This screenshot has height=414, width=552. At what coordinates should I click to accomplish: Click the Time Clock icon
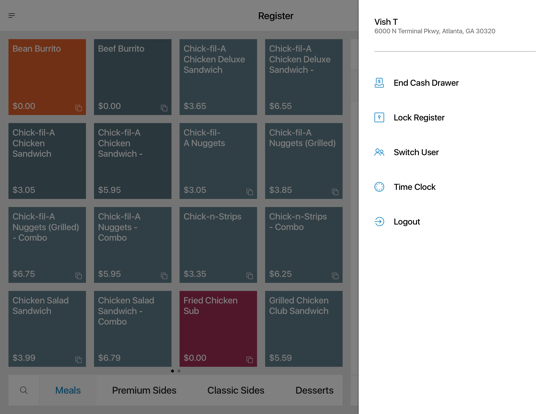coord(379,187)
